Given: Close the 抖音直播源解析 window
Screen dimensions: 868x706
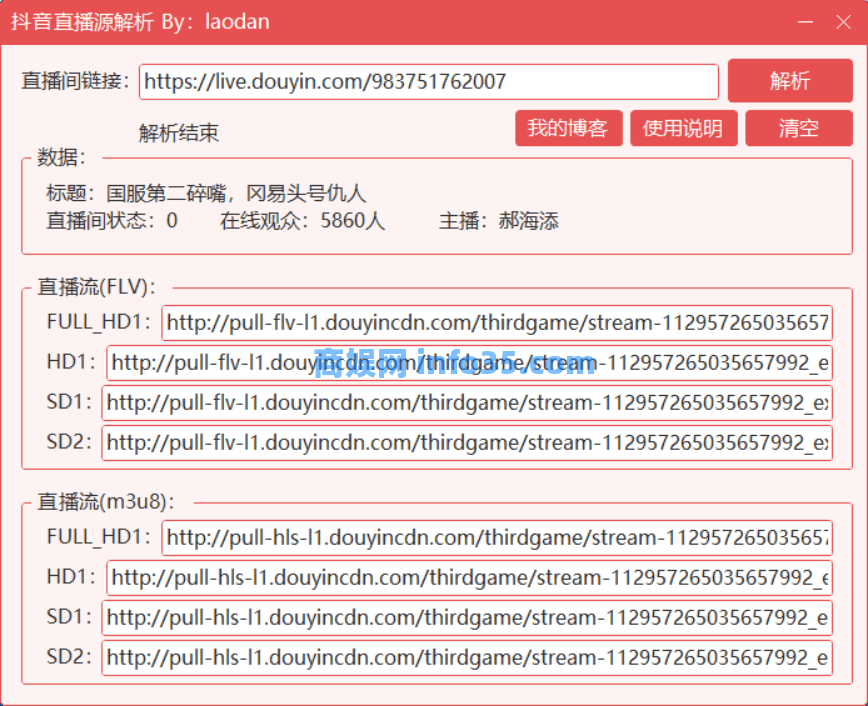Looking at the screenshot, I should [843, 22].
